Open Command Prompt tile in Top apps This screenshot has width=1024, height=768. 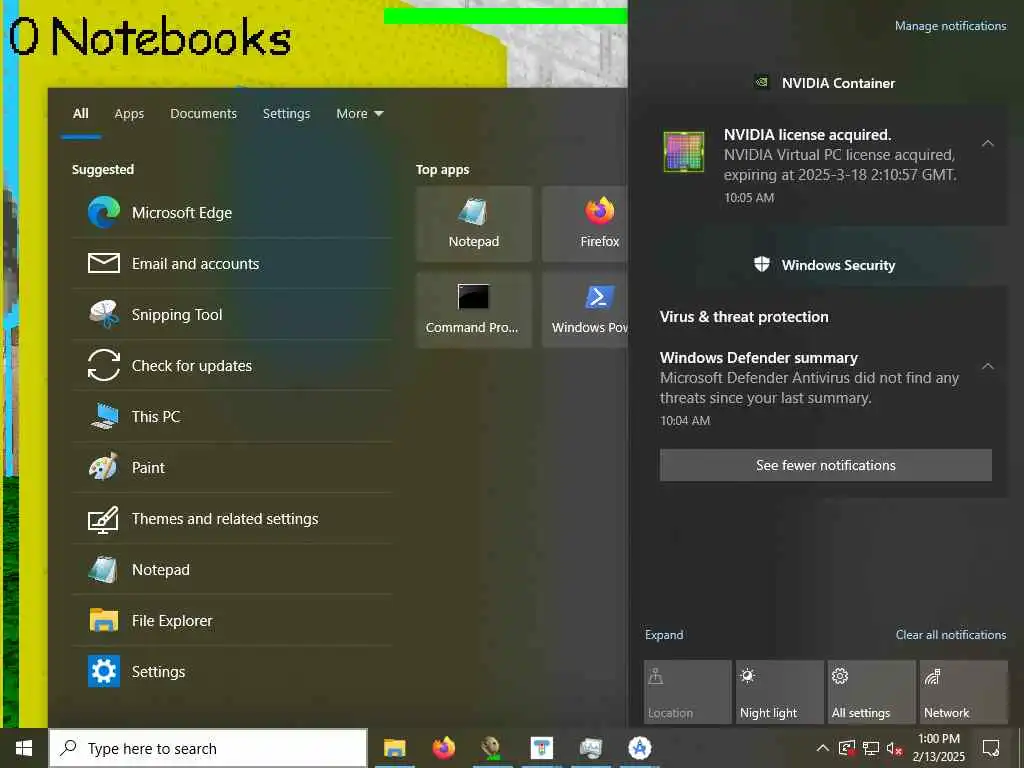473,310
